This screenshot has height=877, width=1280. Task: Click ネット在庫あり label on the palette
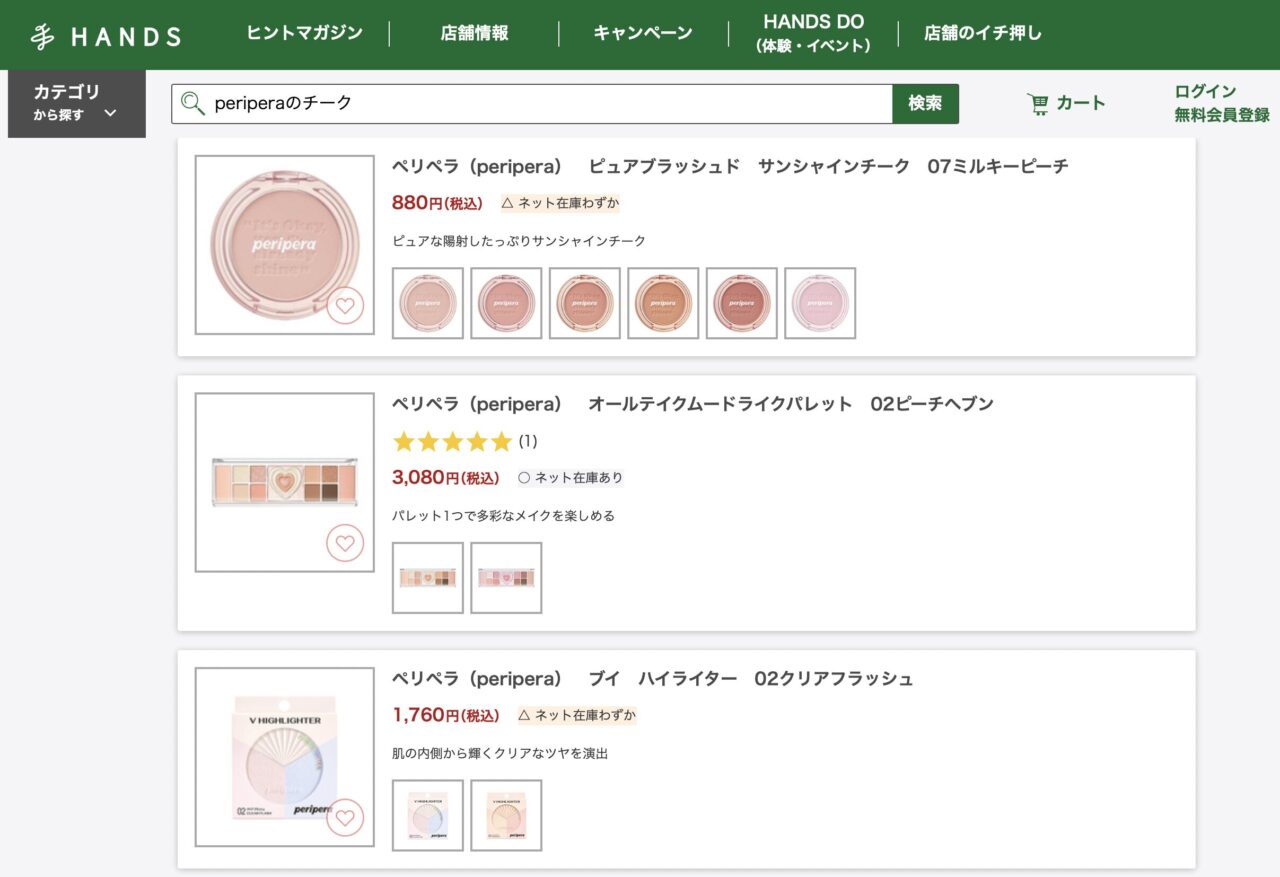point(570,478)
